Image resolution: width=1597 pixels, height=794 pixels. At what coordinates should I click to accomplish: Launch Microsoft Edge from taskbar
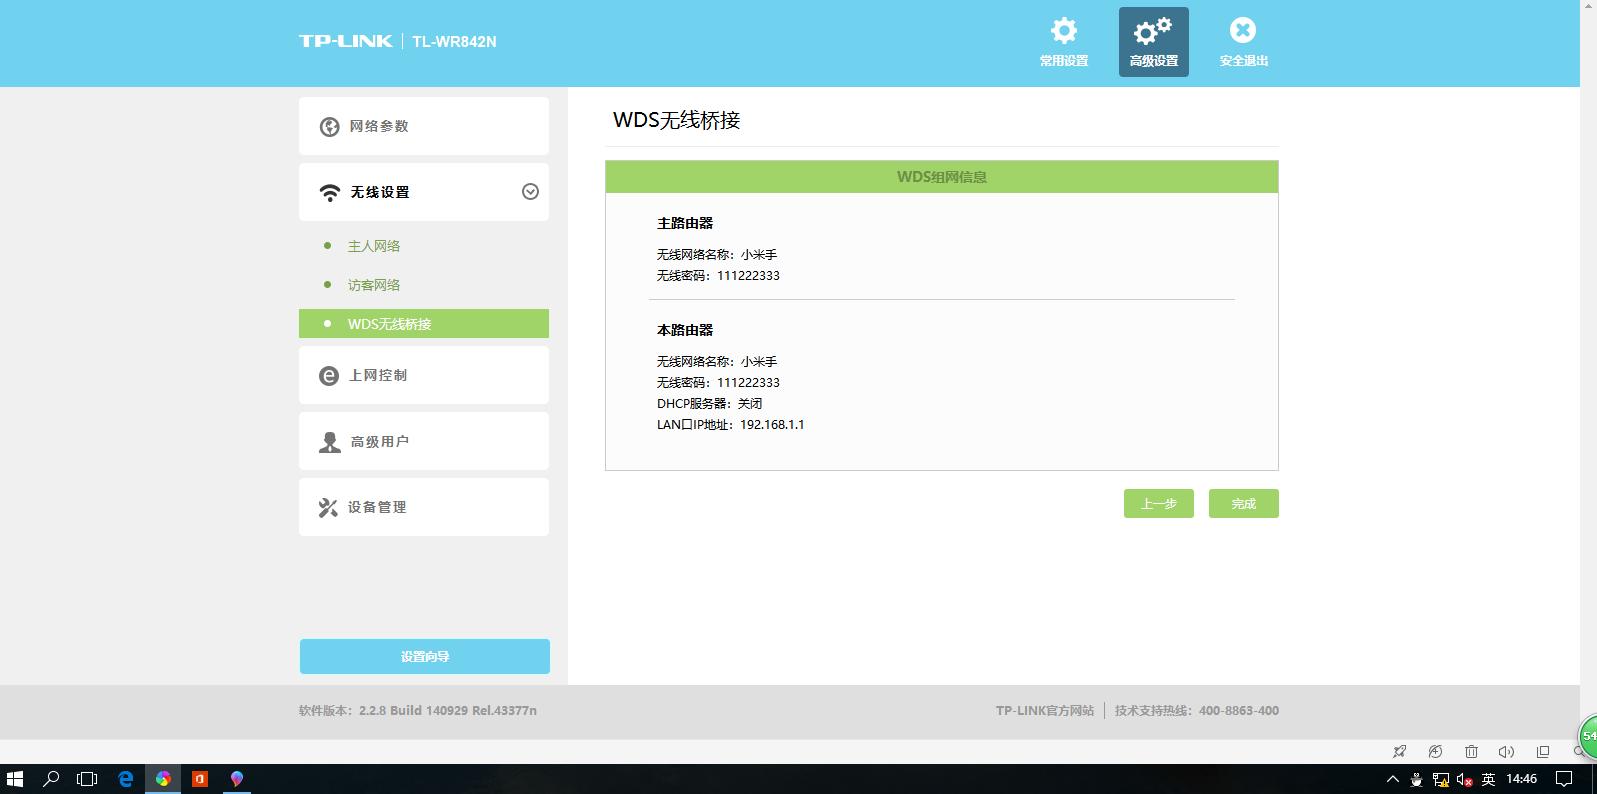(x=126, y=779)
